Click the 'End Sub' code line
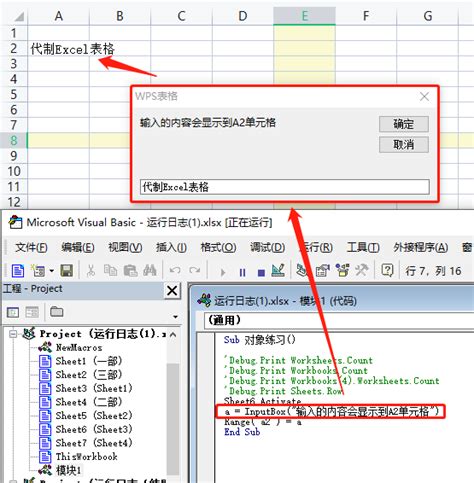 pos(242,432)
